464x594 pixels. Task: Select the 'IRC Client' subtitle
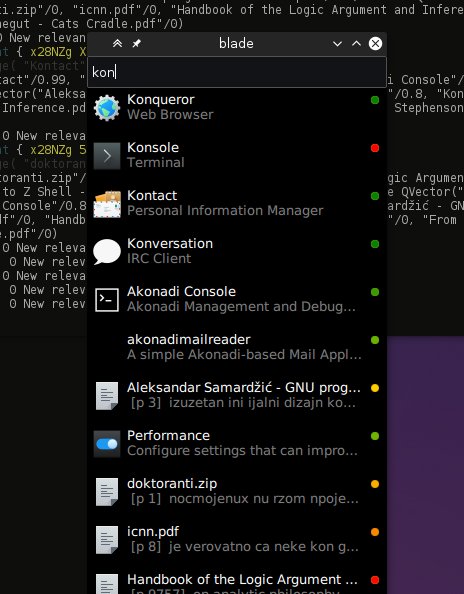point(159,259)
